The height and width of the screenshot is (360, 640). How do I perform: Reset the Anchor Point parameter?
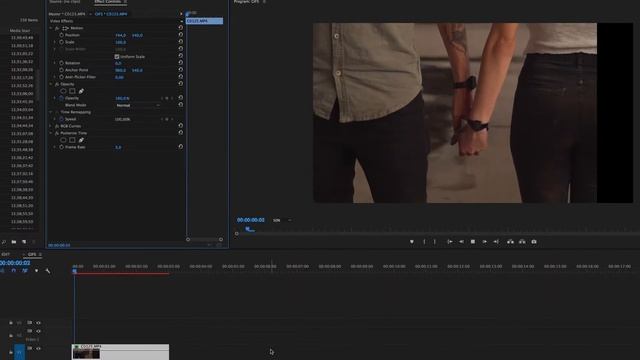coord(180,70)
